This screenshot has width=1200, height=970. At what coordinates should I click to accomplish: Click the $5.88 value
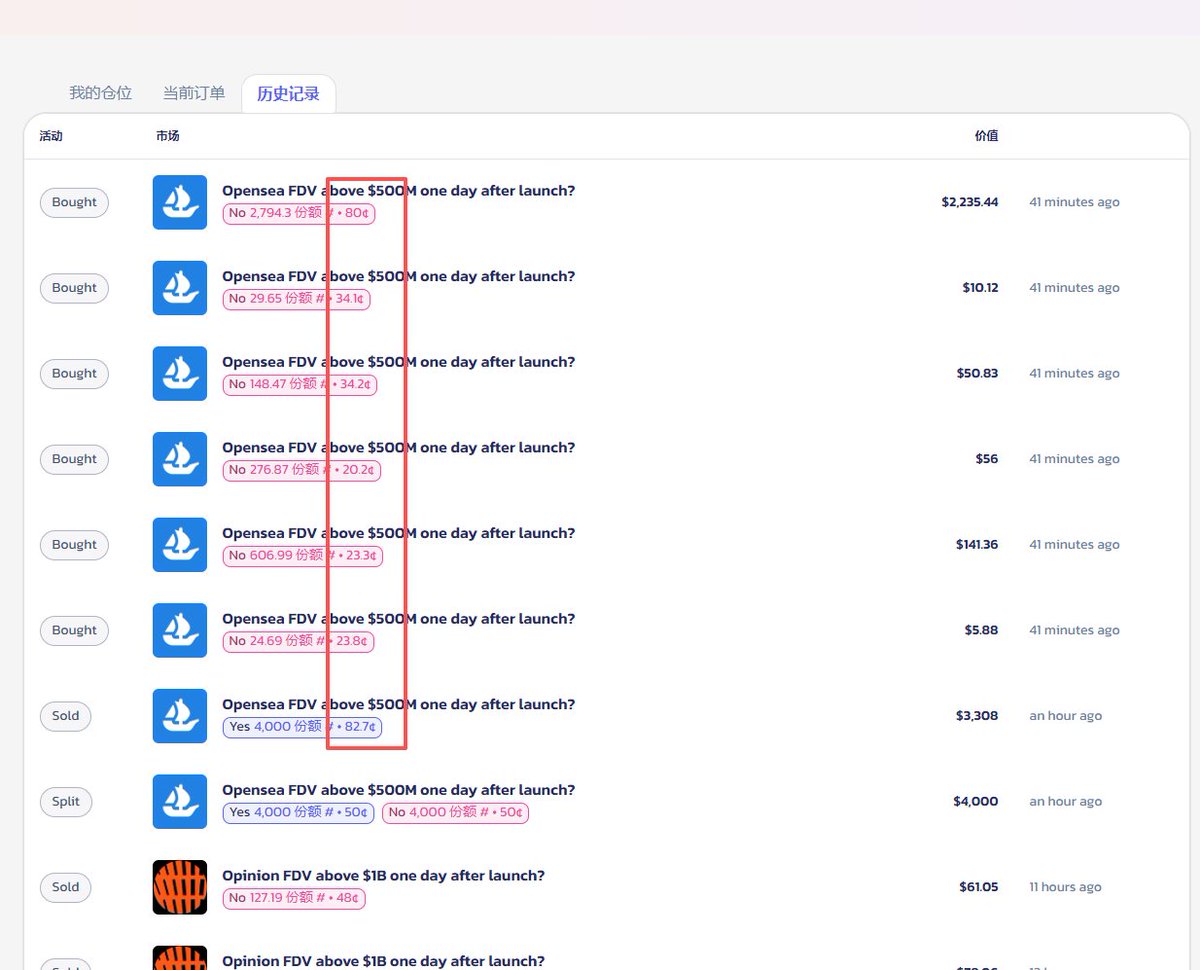tap(981, 630)
